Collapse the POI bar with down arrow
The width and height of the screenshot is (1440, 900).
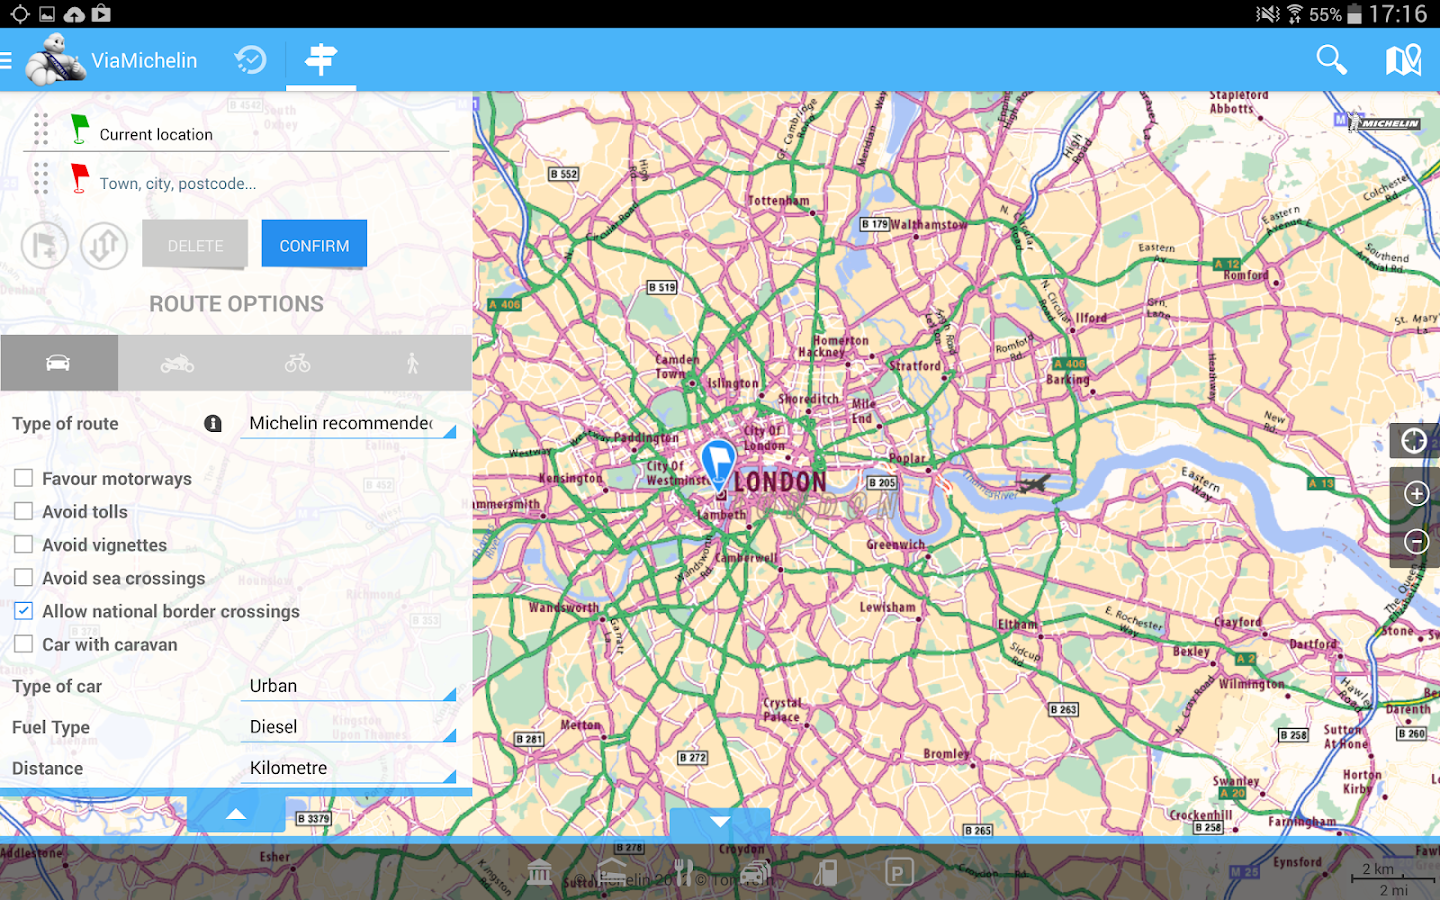point(720,822)
